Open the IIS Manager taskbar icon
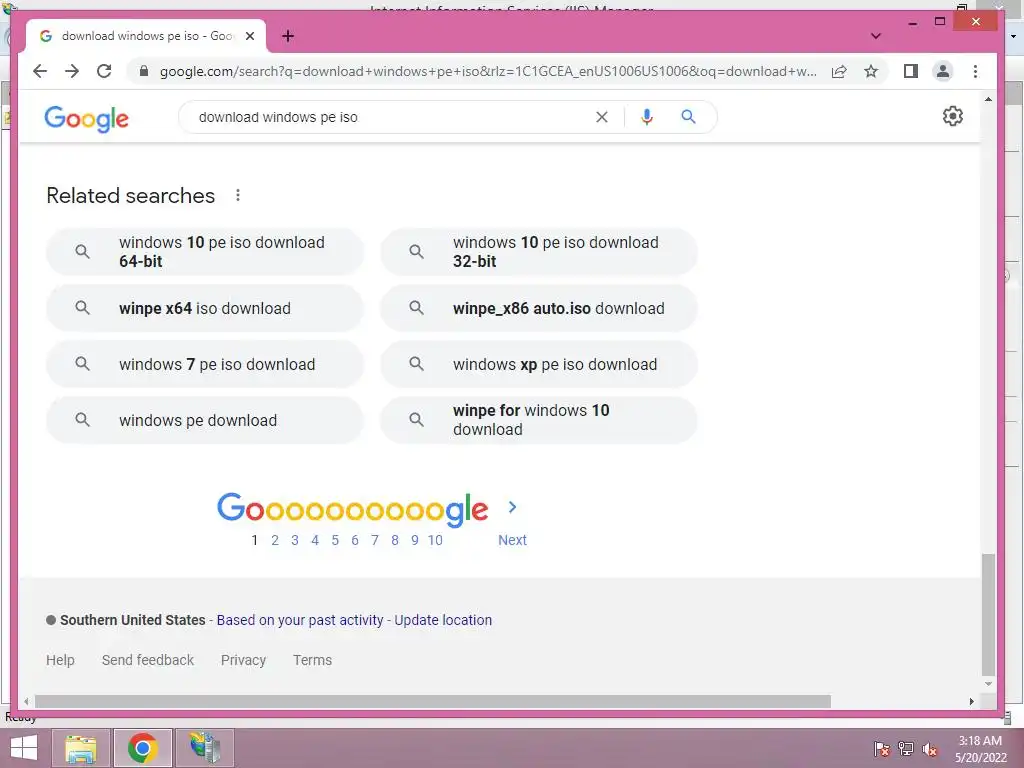 [x=204, y=748]
